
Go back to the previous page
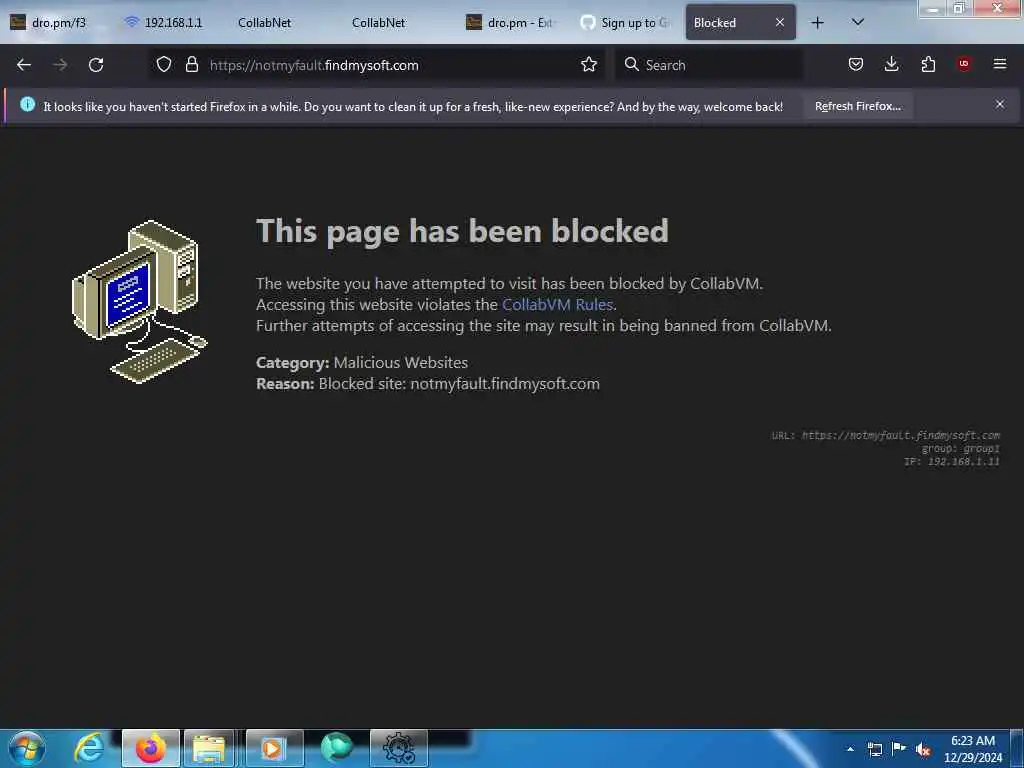tap(24, 65)
